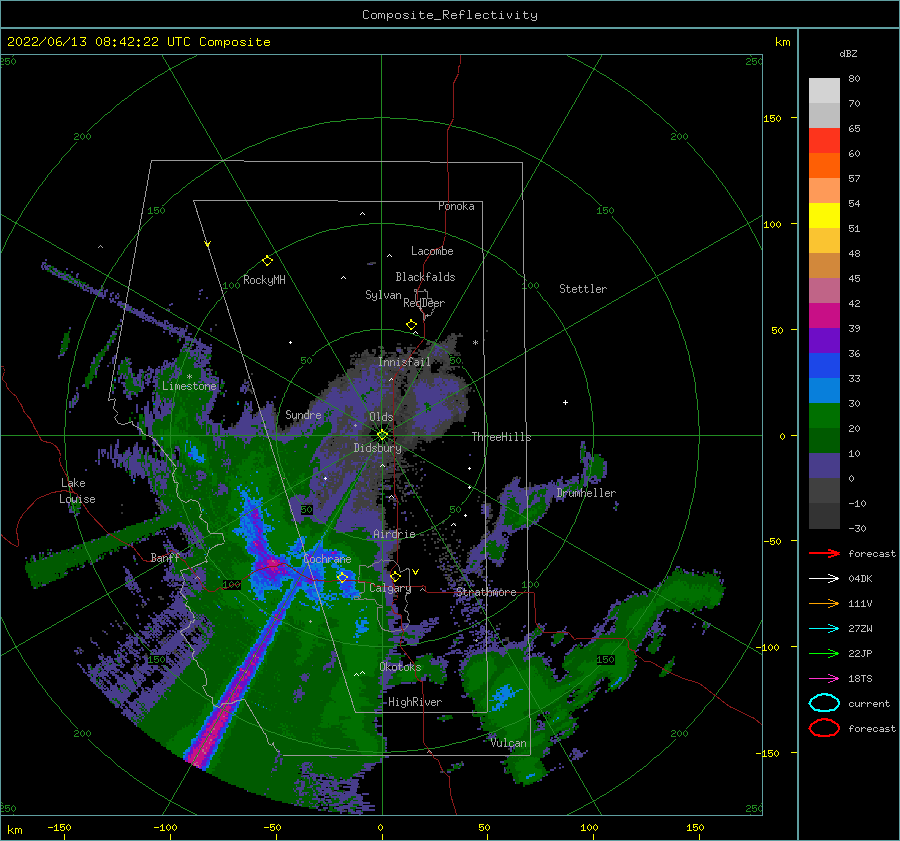
Task: Click the cyan current ellipse in the legend
Action: [x=824, y=703]
